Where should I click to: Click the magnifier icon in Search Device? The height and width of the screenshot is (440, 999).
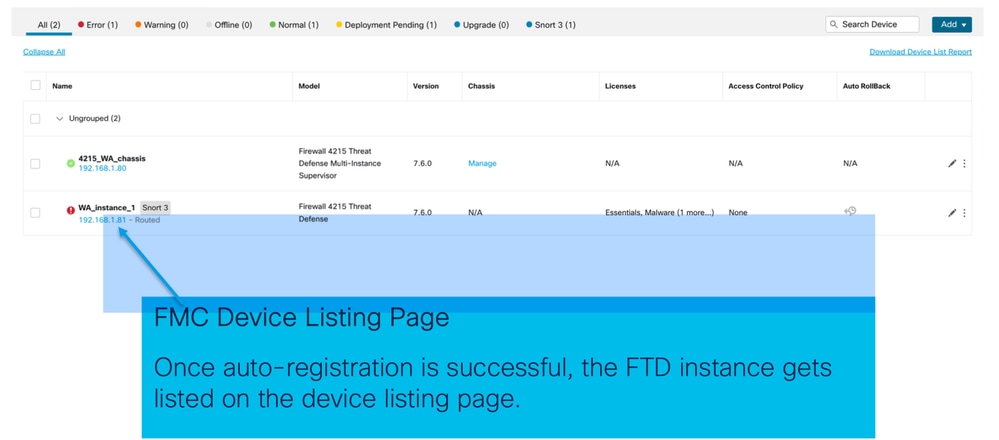[833, 25]
